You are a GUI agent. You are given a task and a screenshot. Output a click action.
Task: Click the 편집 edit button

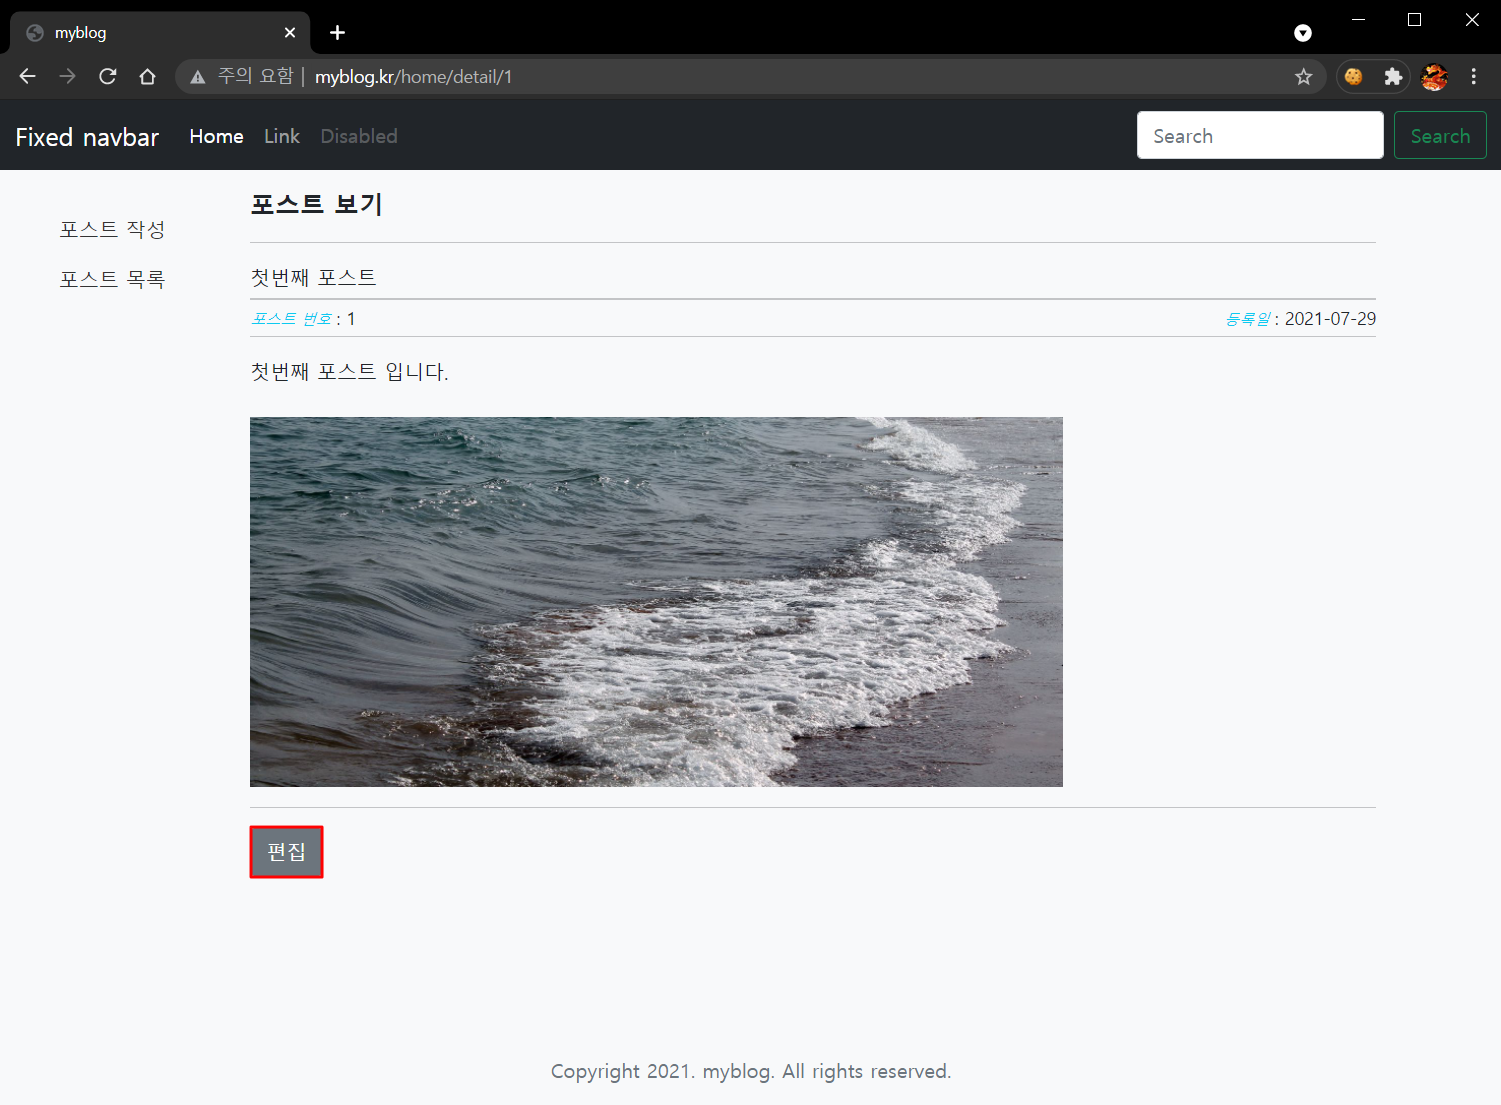click(286, 852)
